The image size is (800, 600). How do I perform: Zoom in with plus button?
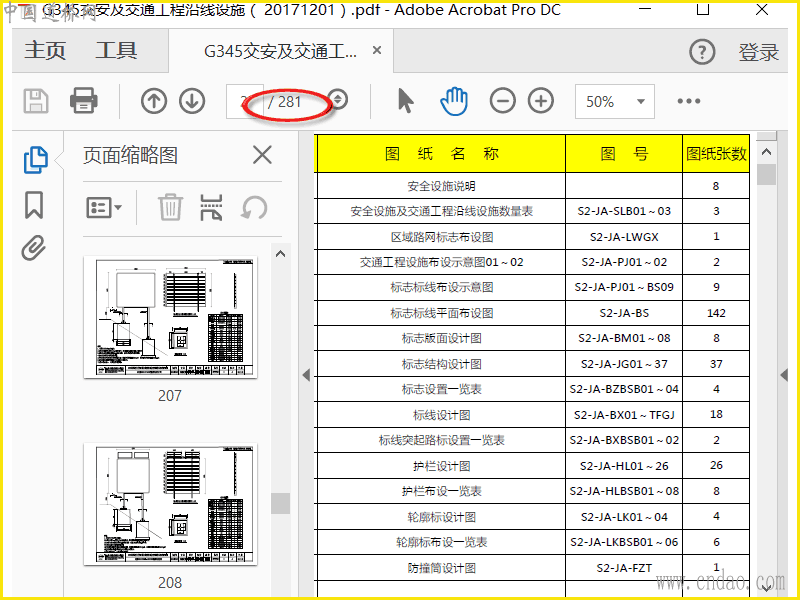point(541,101)
